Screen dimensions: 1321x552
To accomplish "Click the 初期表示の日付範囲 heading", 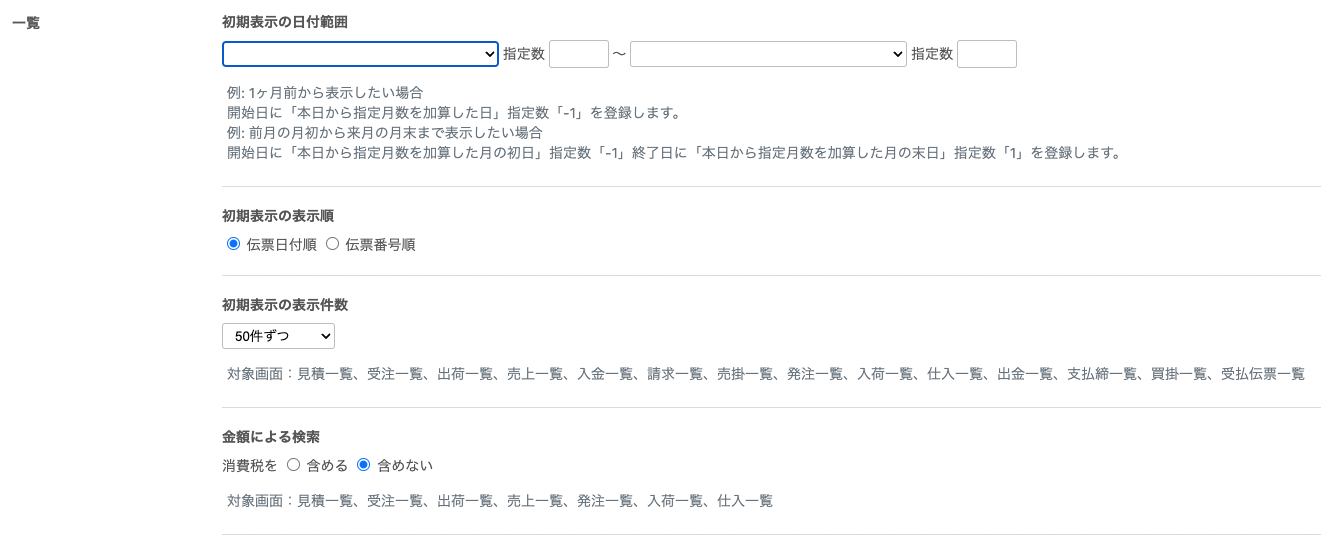I will click(285, 22).
